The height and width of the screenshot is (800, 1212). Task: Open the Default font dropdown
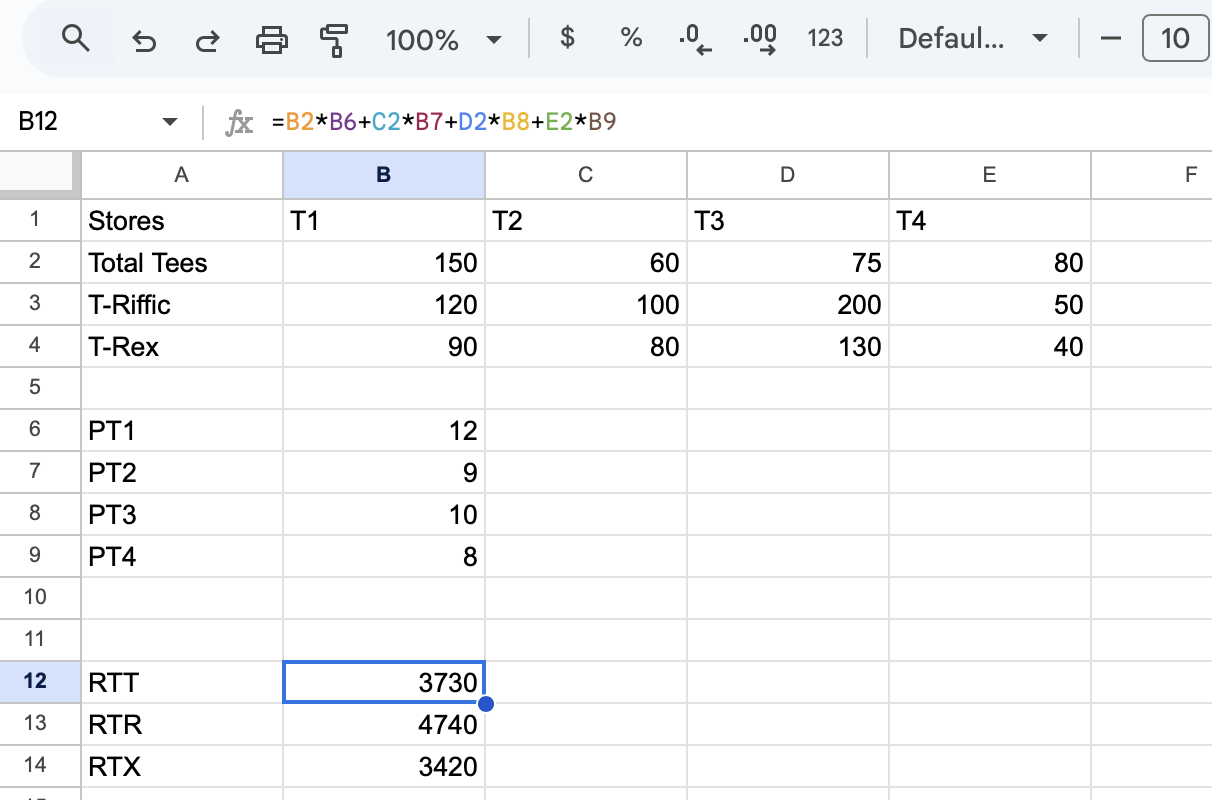click(x=970, y=38)
